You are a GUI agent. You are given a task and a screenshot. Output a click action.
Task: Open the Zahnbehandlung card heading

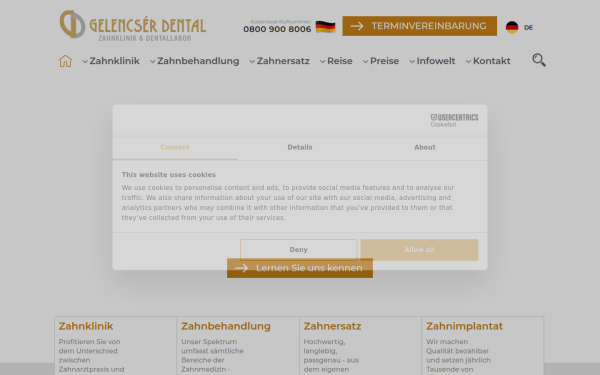tap(226, 326)
